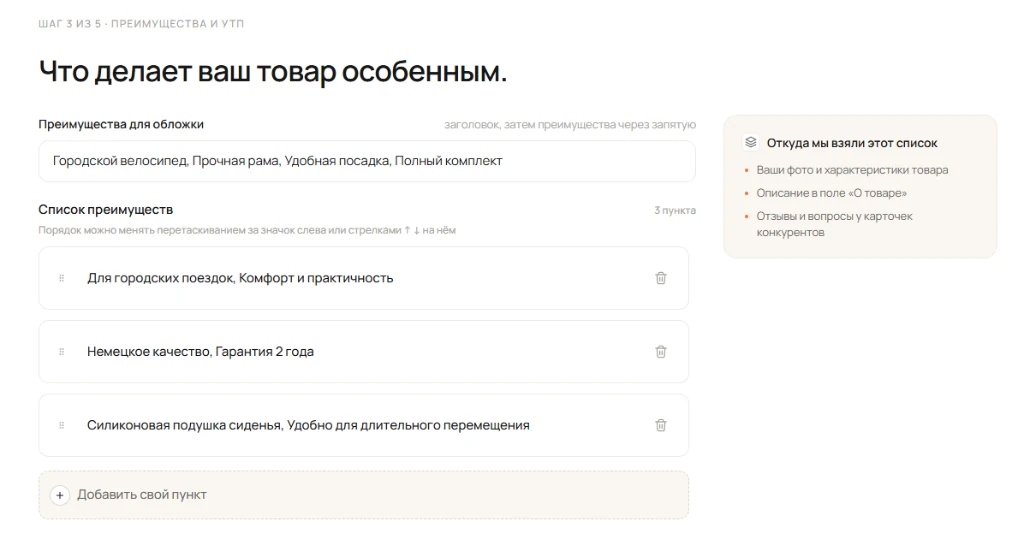Viewport: 1024px width, 551px height.
Task: Add your own item via «Добавить свой пункт»
Action: coord(364,496)
